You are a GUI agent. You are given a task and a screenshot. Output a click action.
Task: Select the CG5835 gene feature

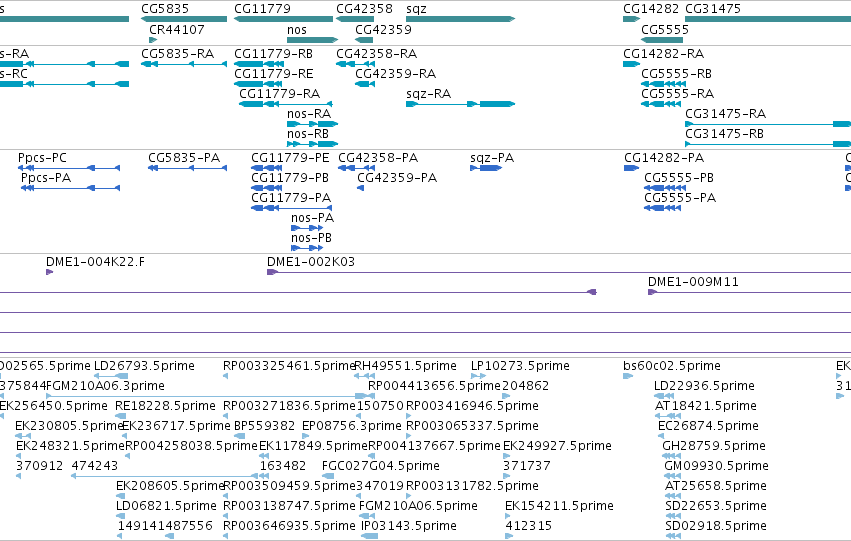click(x=184, y=19)
